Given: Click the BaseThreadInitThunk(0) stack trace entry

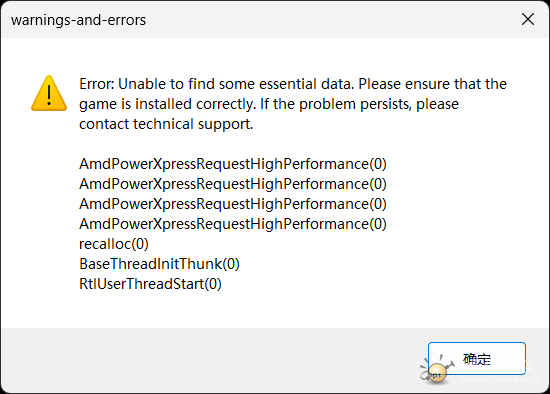Looking at the screenshot, I should pyautogui.click(x=159, y=264).
